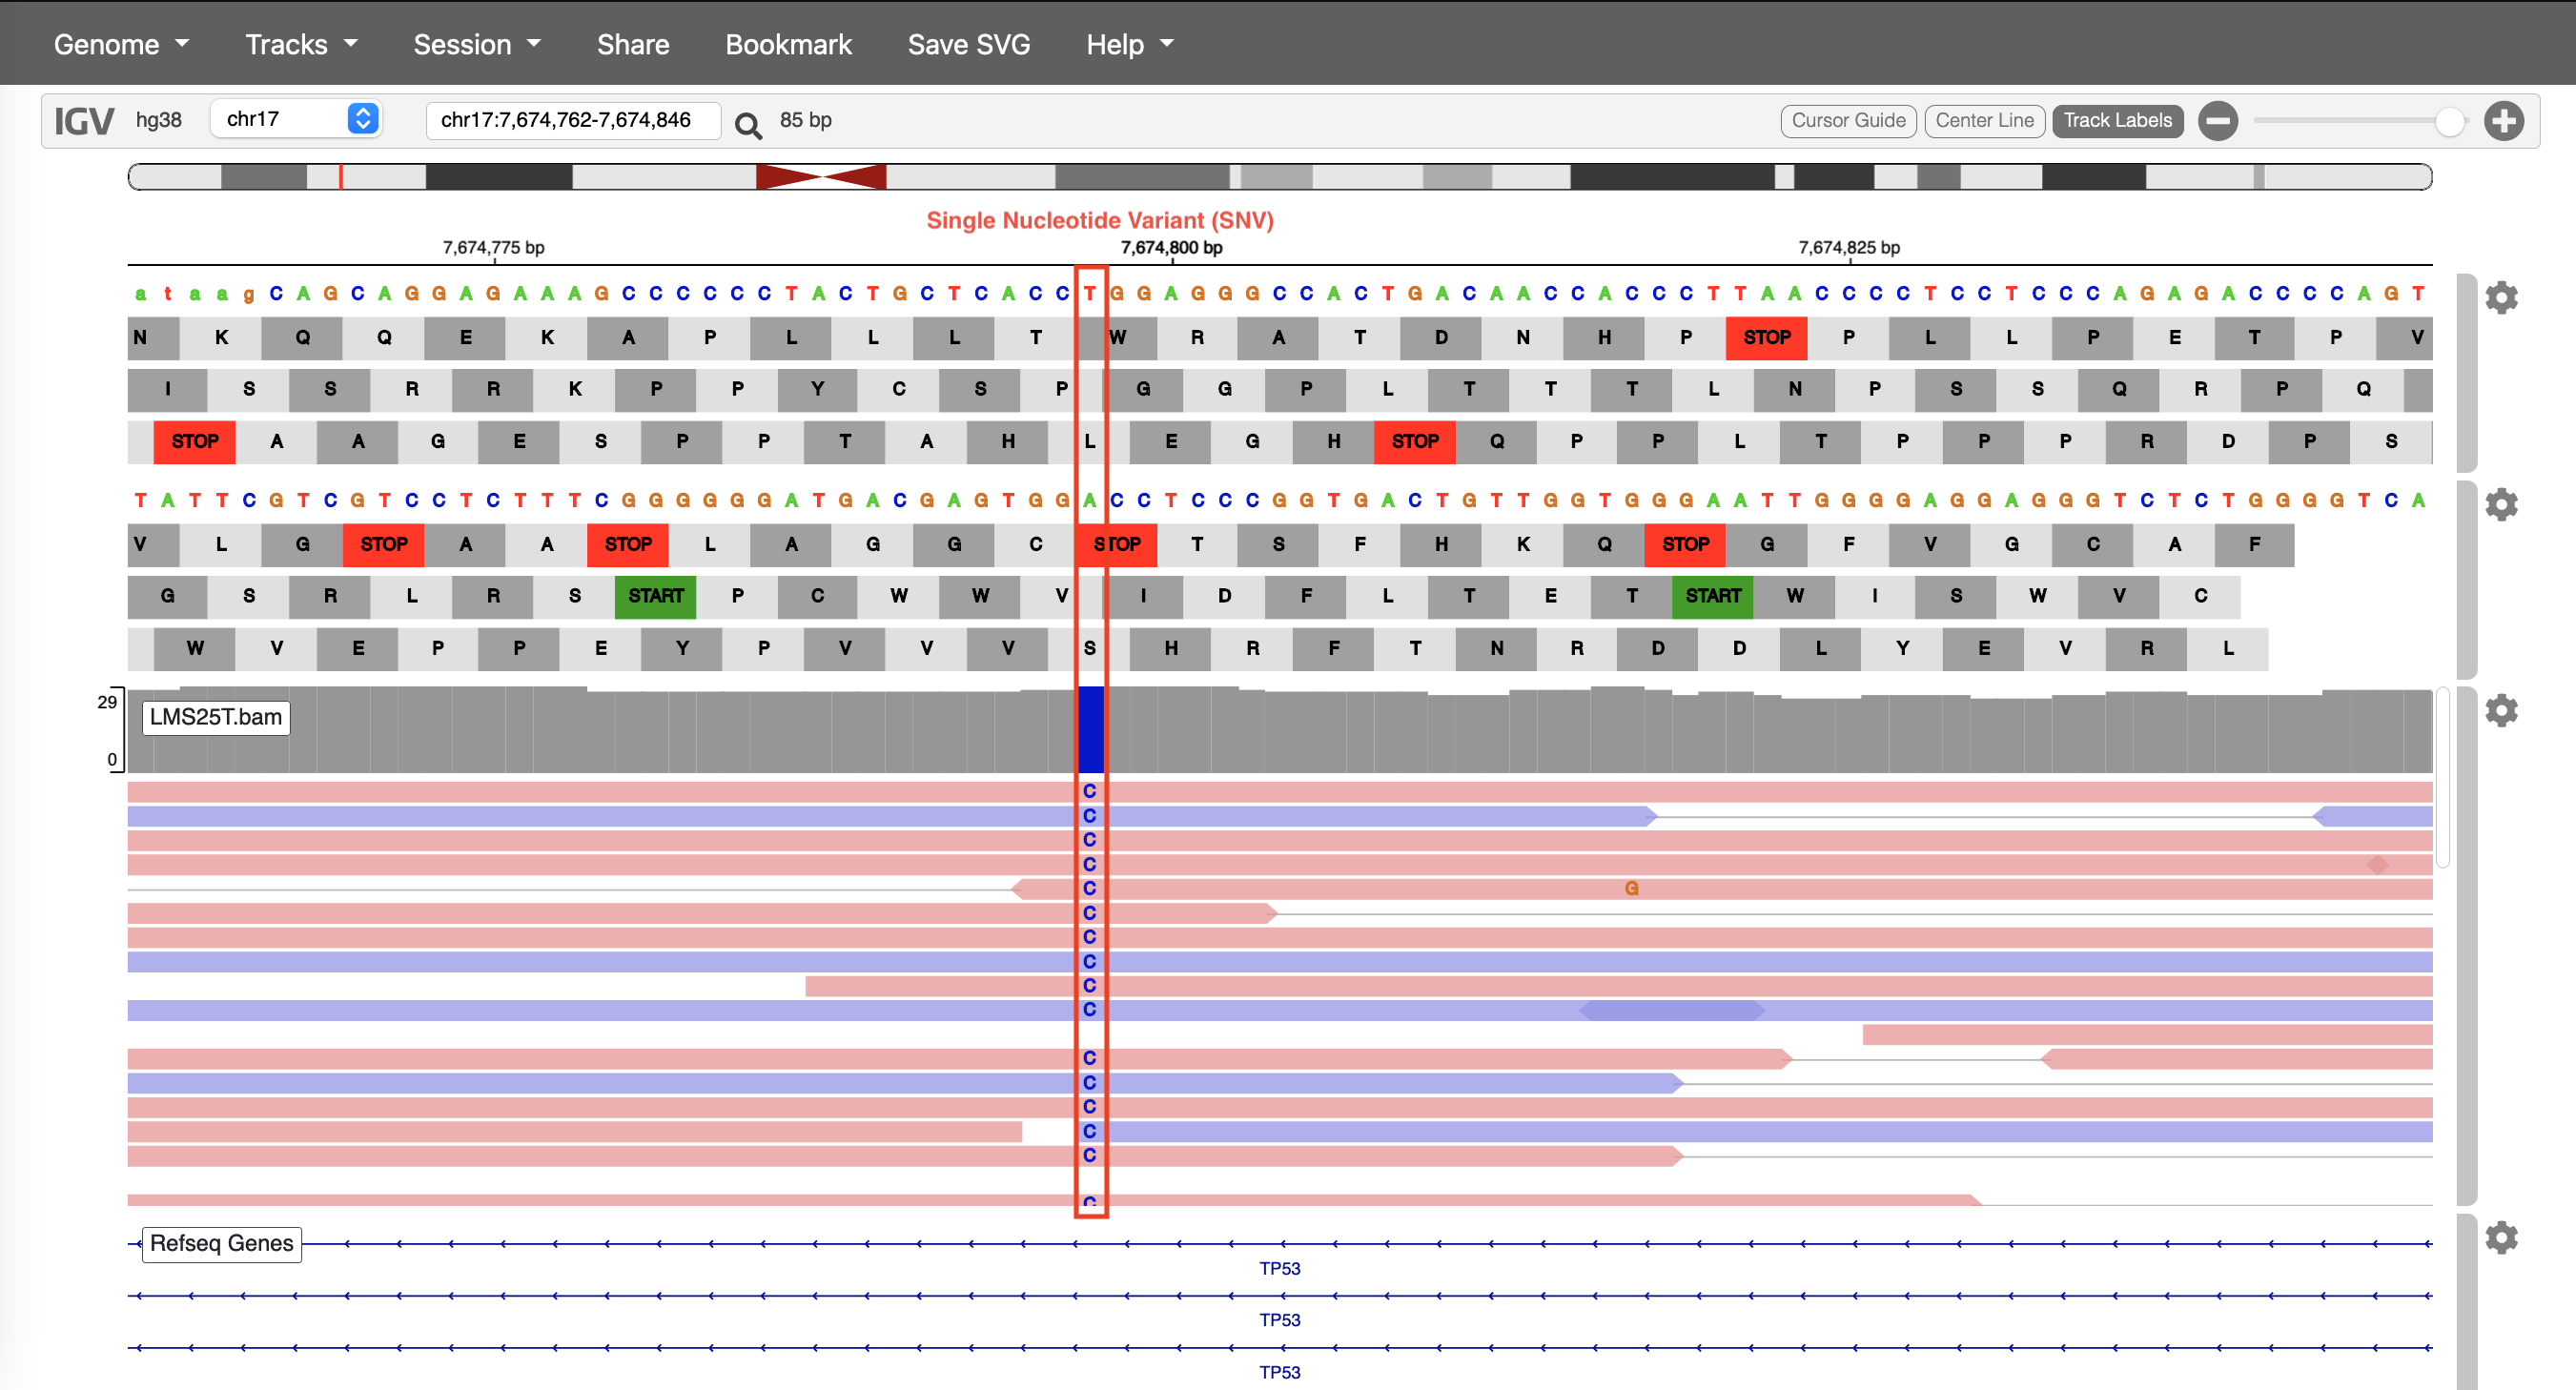Image resolution: width=2576 pixels, height=1390 pixels.
Task: Toggle the Center Line button
Action: pos(1983,121)
